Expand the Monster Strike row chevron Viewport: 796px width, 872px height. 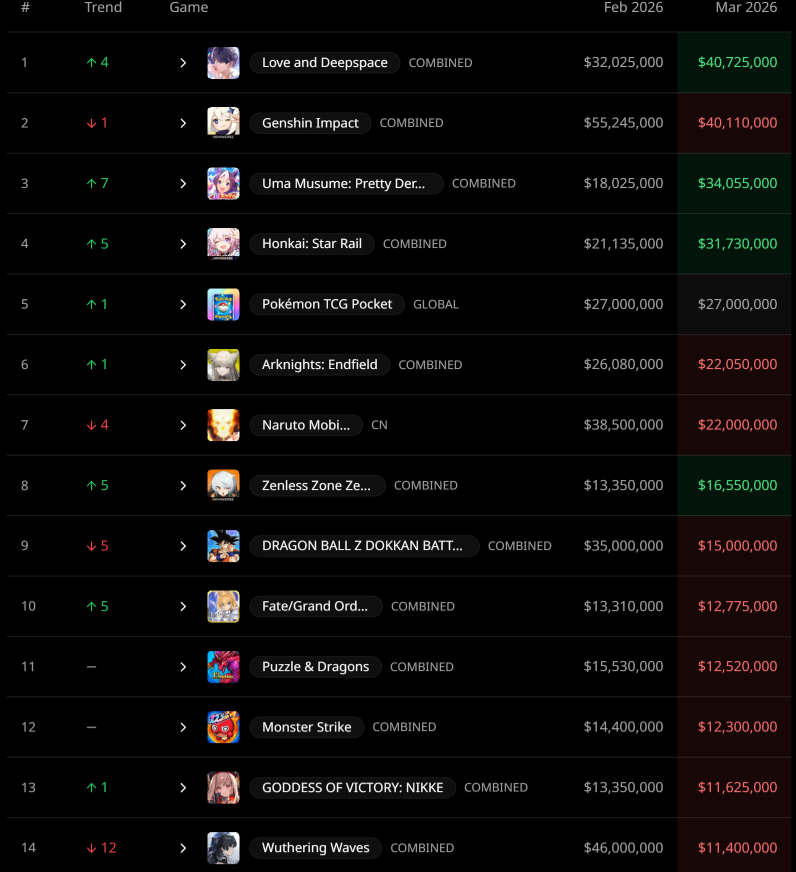click(183, 727)
